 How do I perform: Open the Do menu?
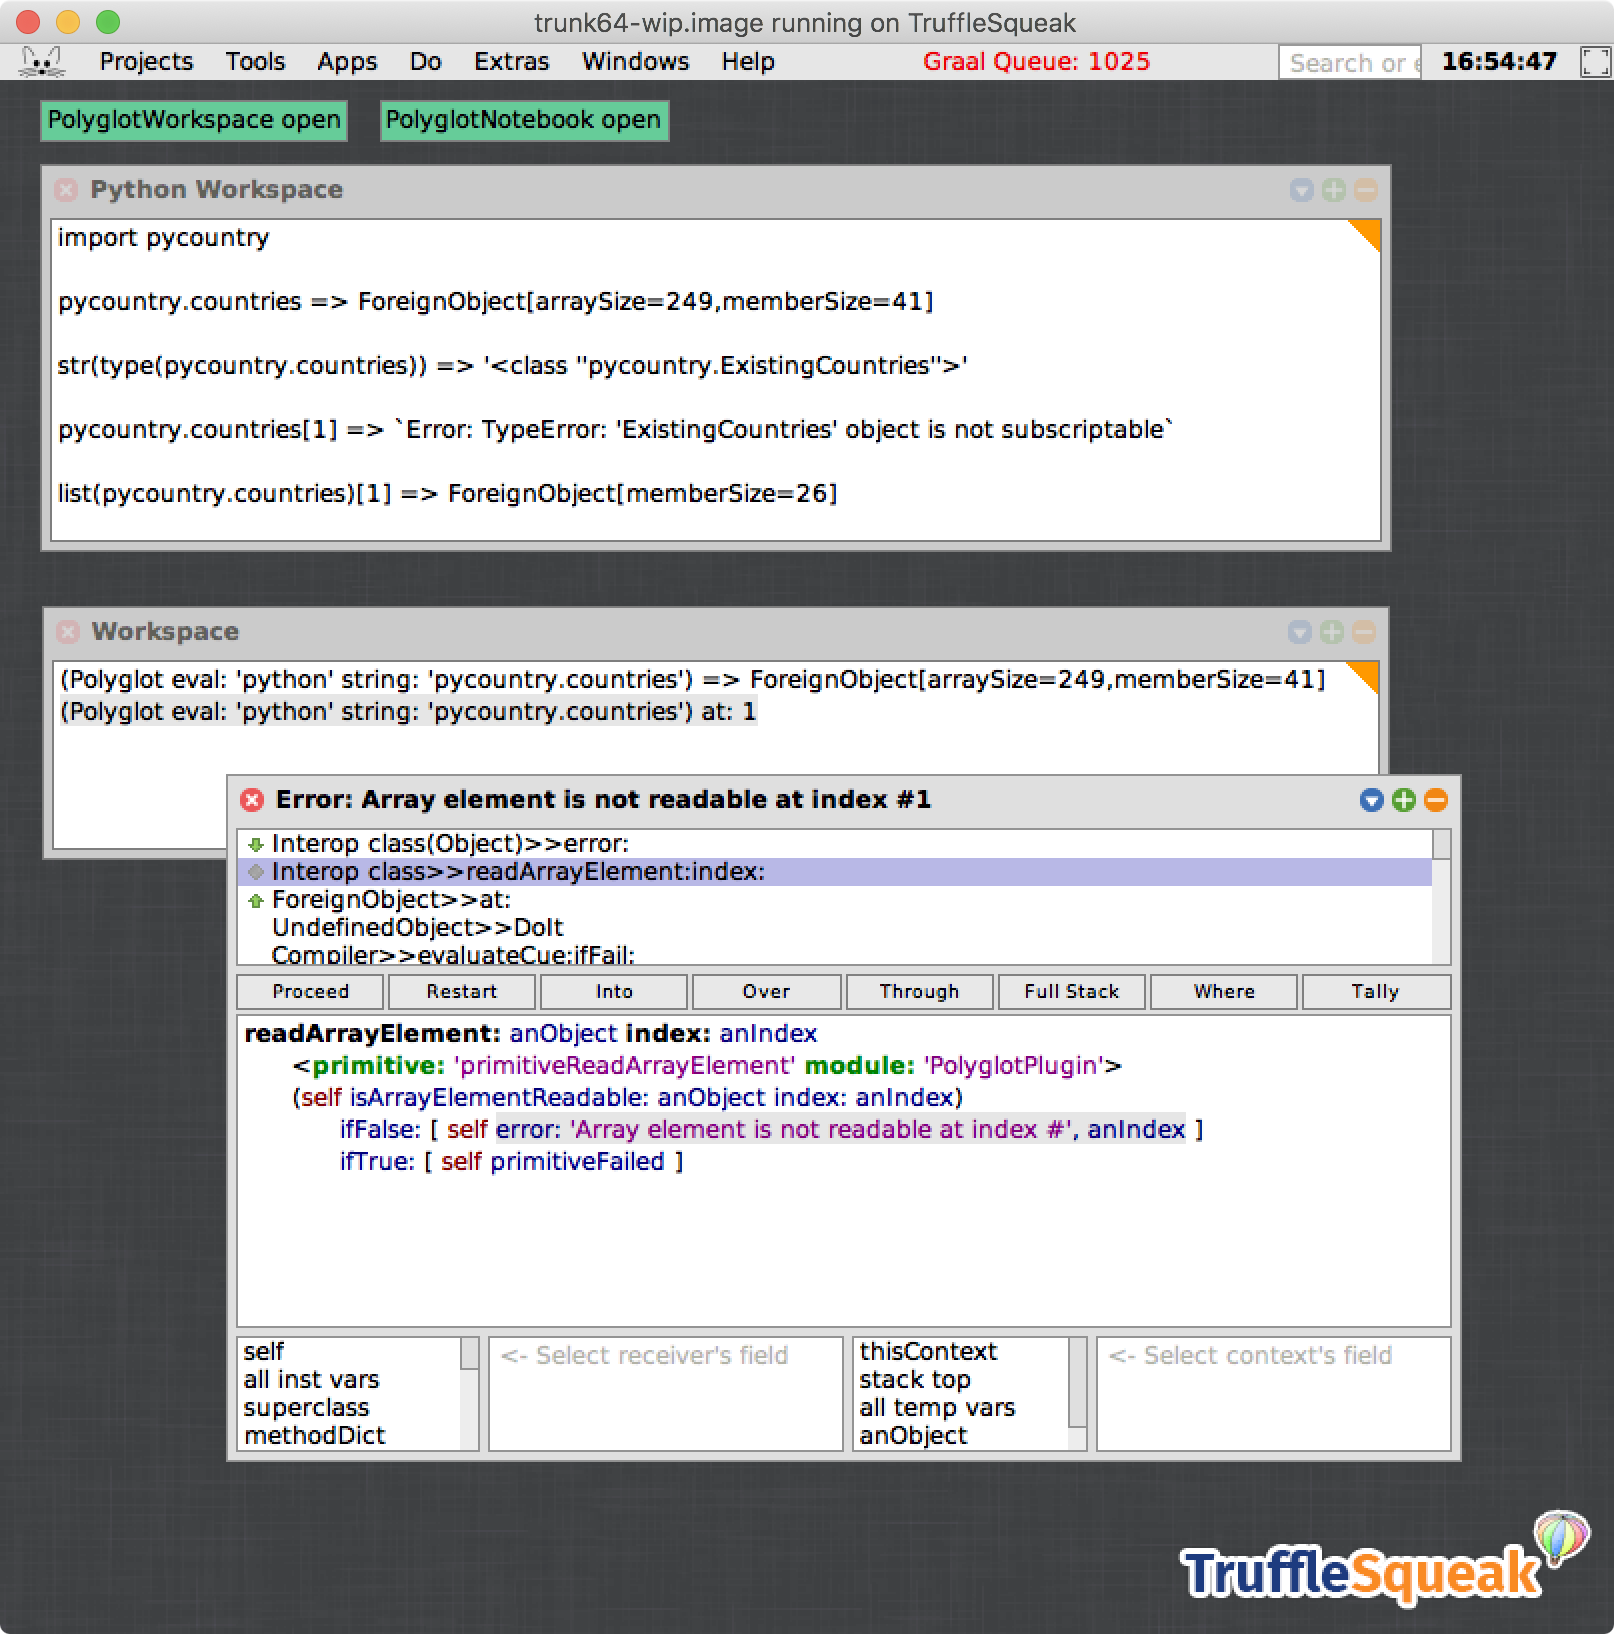pyautogui.click(x=425, y=62)
